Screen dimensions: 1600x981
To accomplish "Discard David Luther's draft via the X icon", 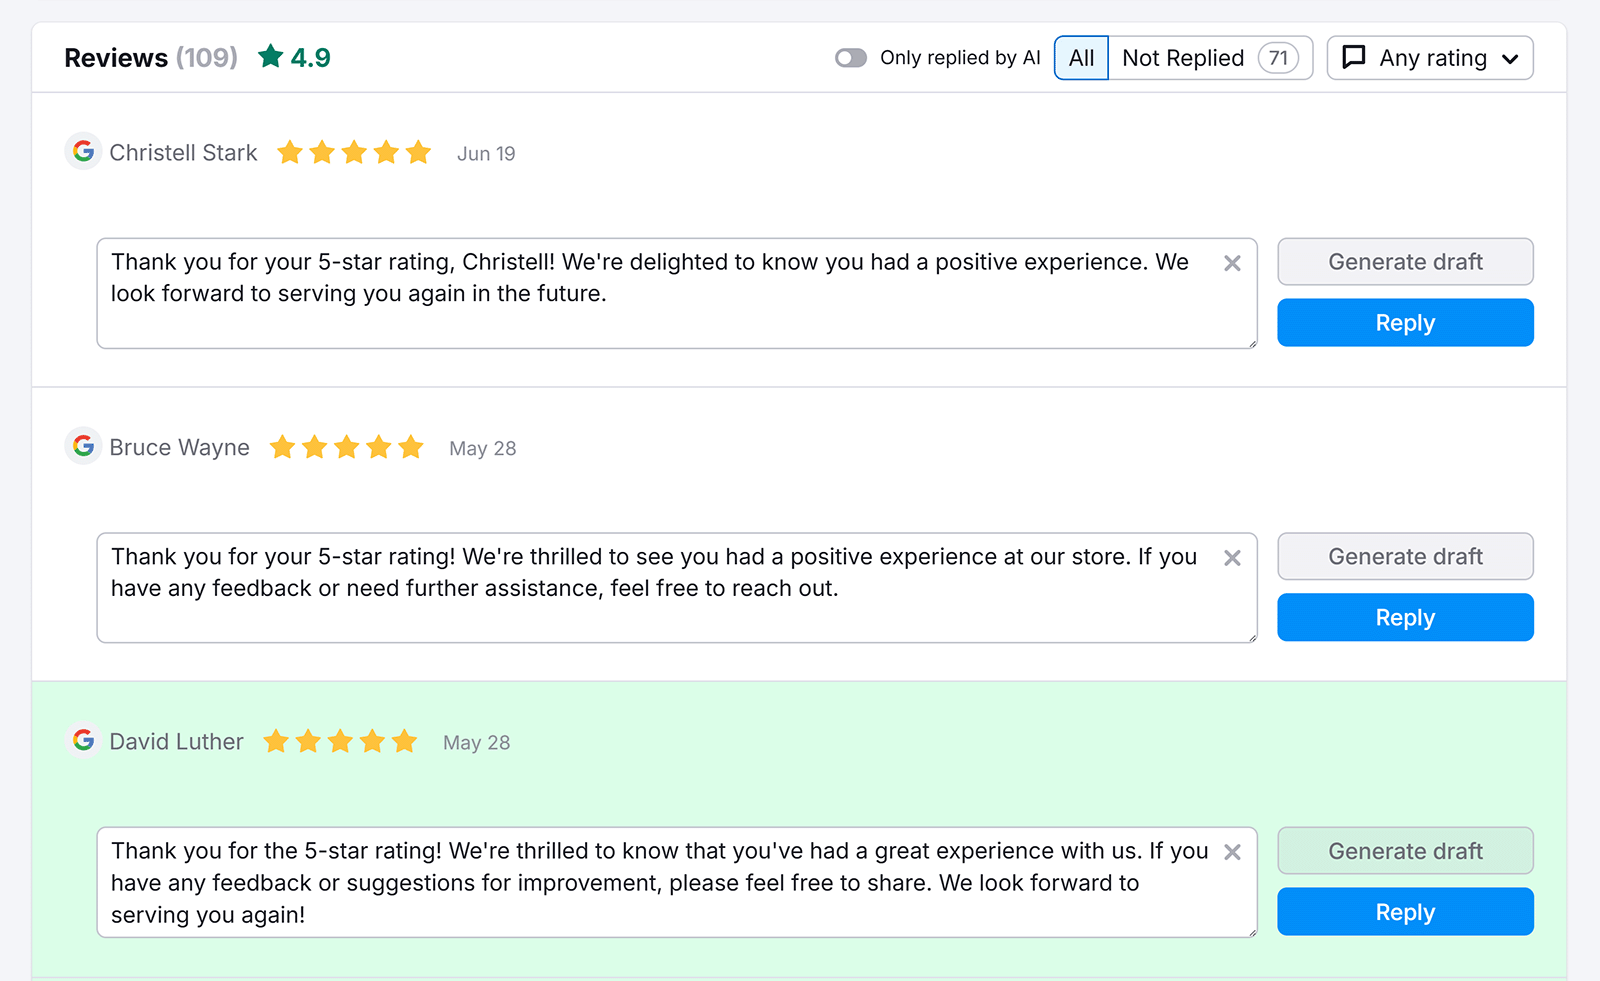I will point(1232,852).
